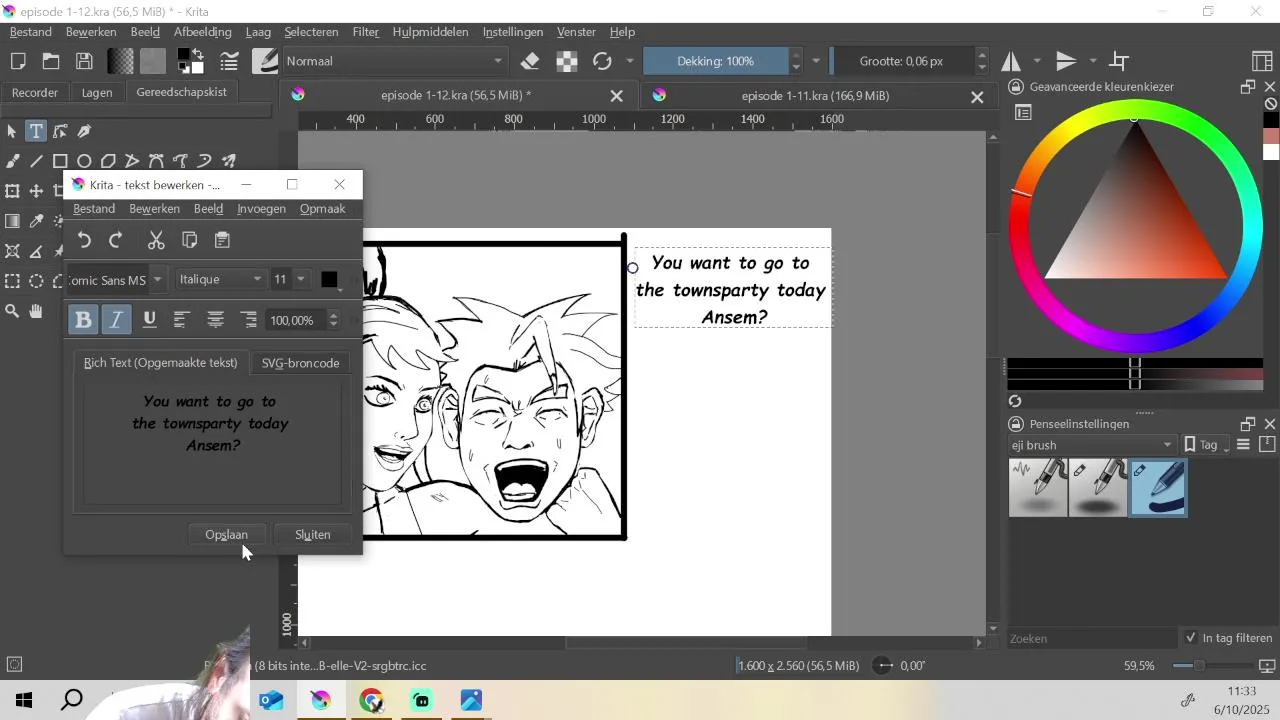Open the Italique font style dropdown

(x=221, y=280)
